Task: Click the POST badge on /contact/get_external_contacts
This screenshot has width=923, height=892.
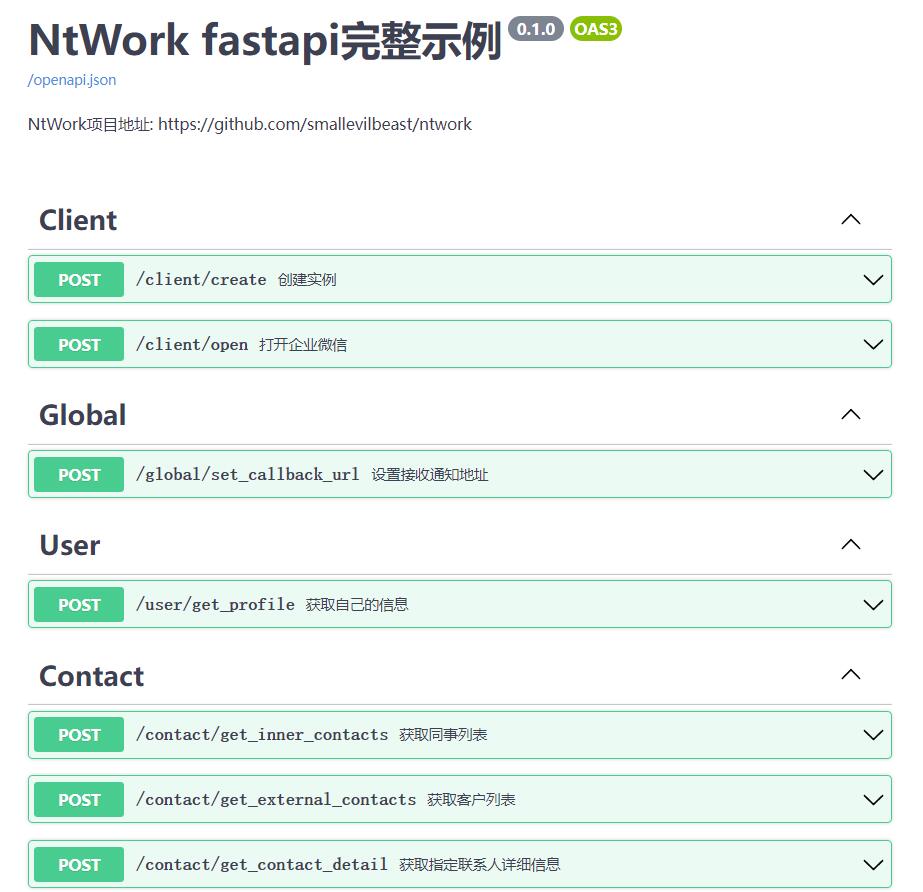Action: [78, 799]
